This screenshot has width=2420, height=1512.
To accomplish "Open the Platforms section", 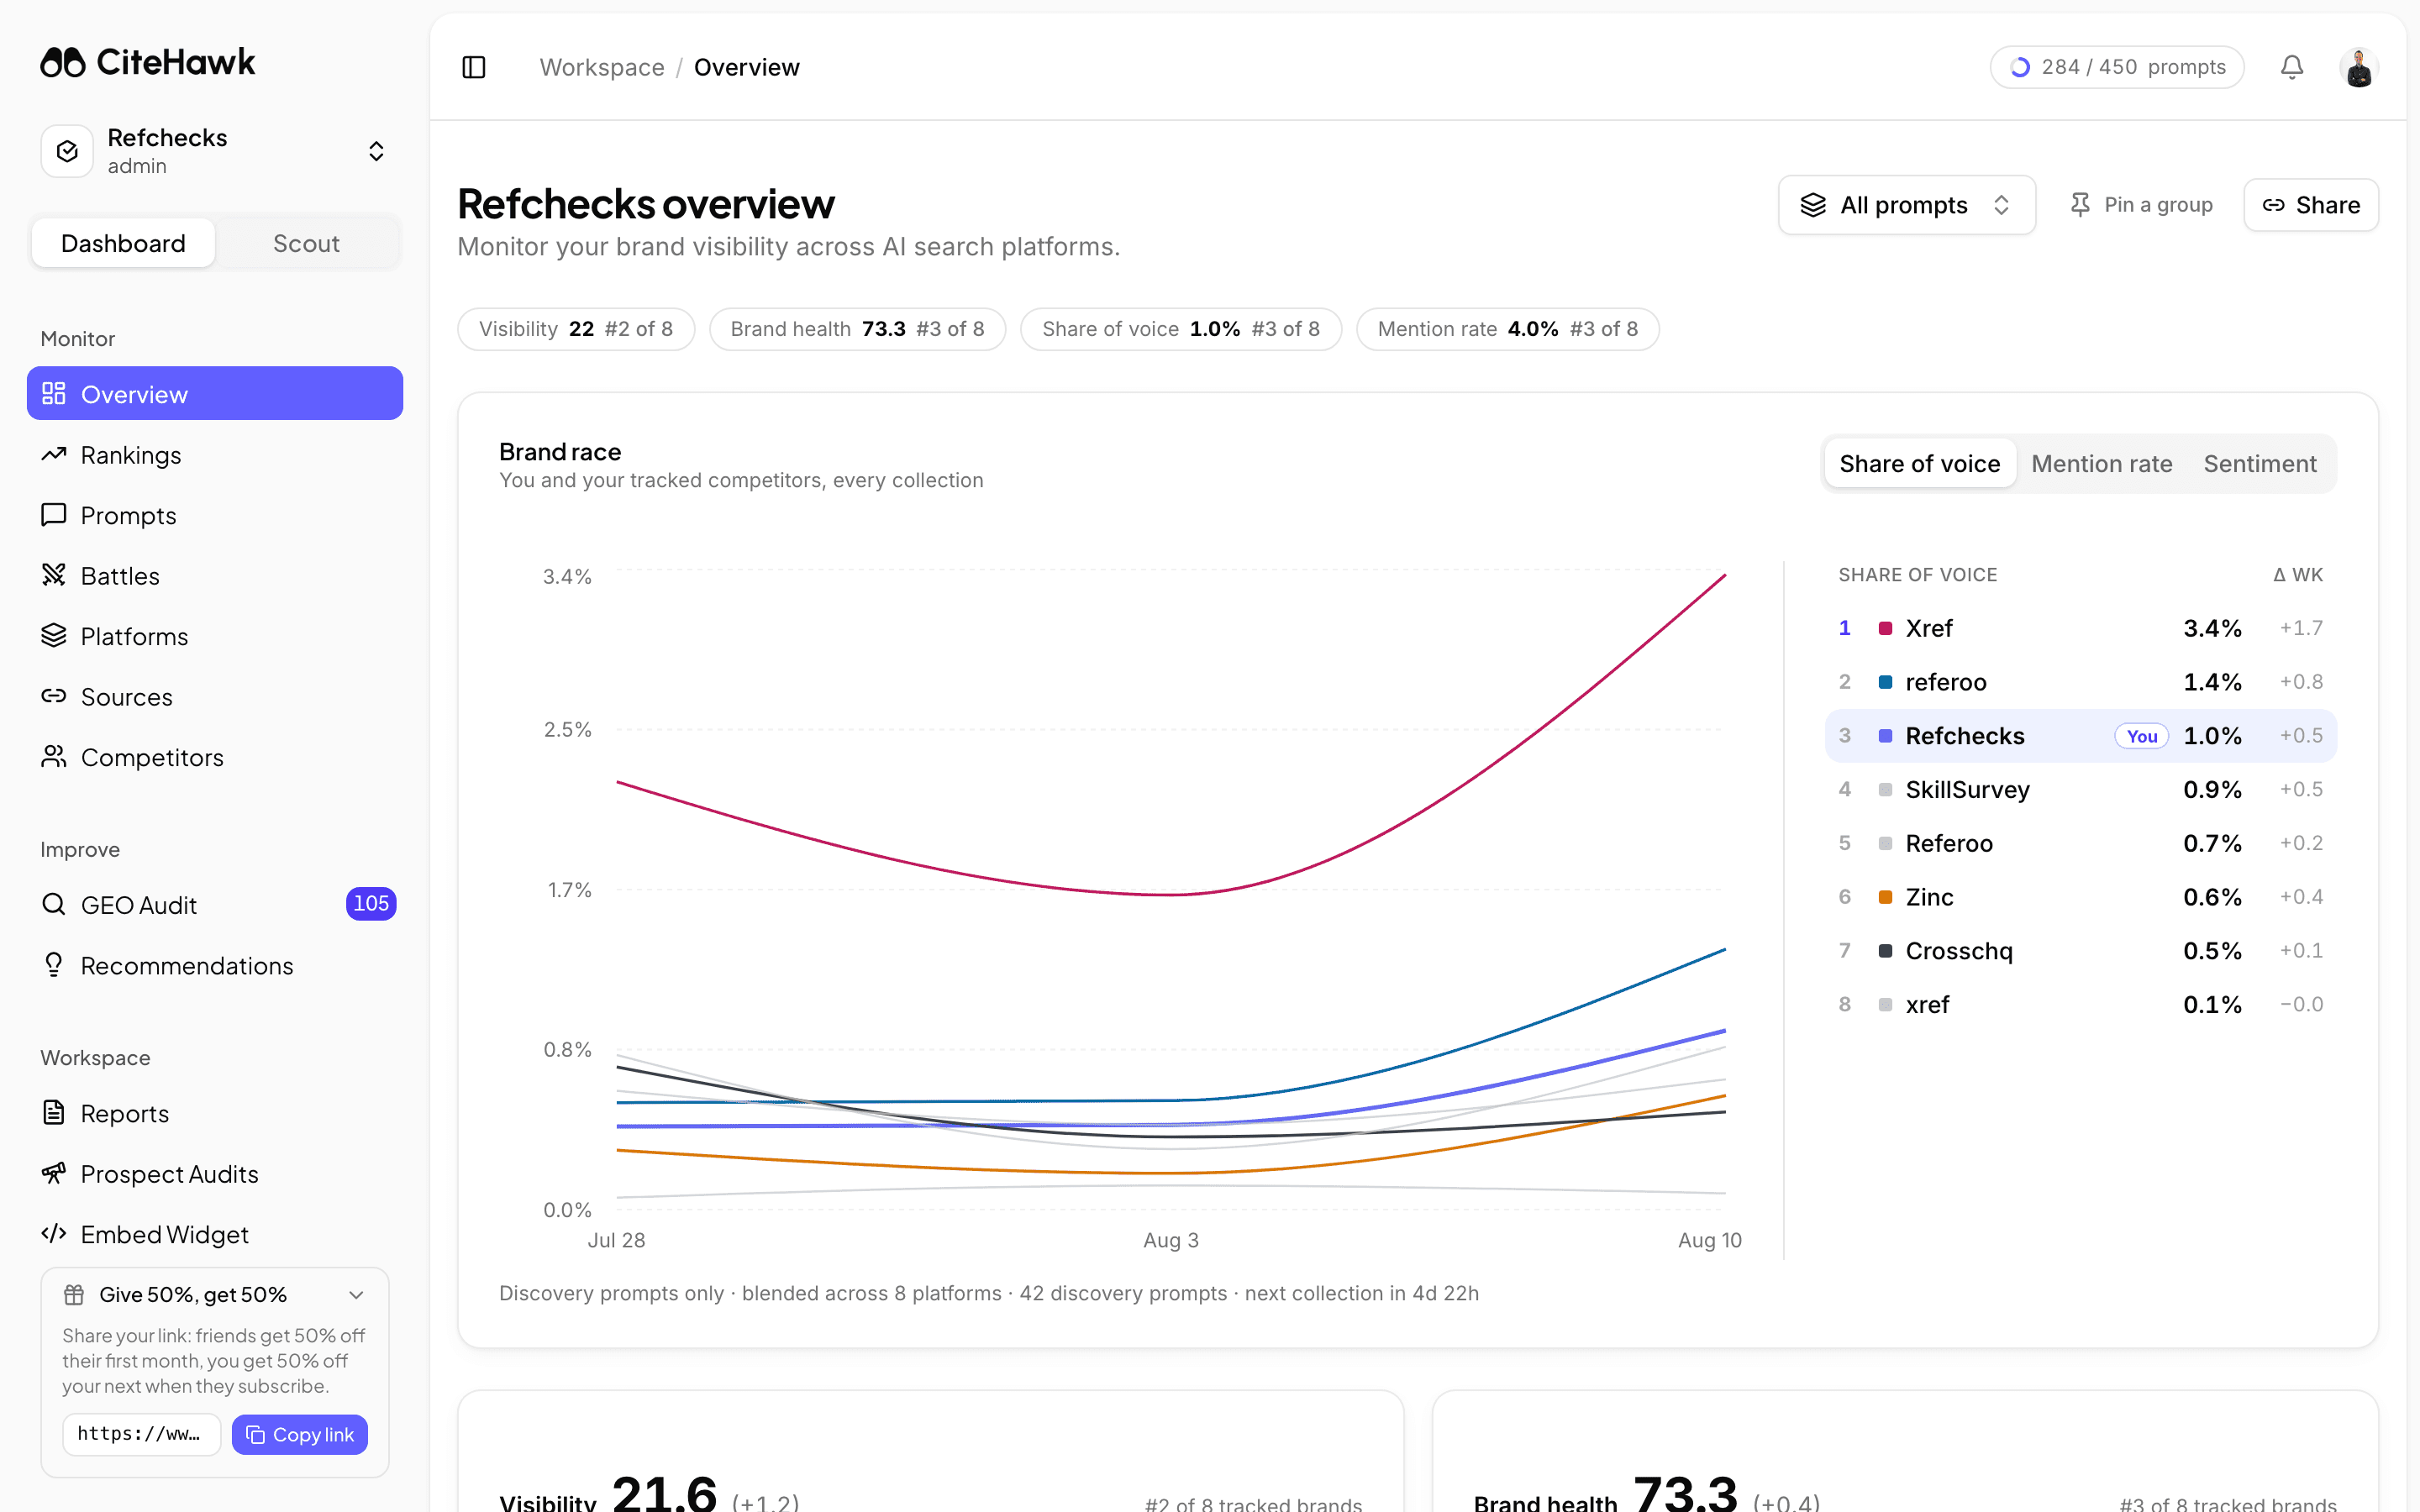I will click(215, 636).
